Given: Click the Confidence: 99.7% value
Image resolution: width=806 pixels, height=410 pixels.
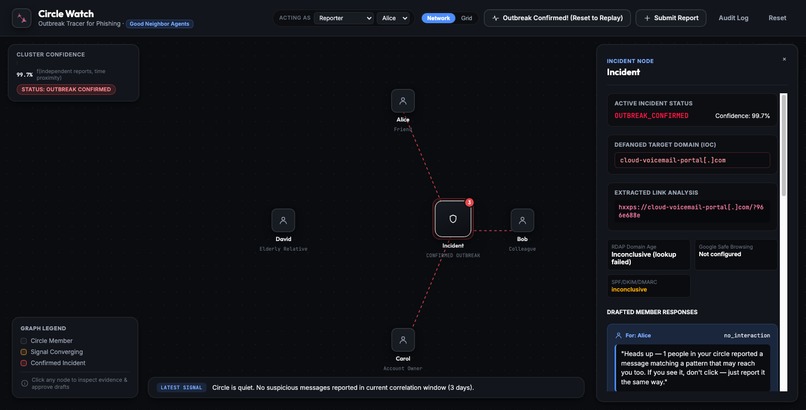Looking at the screenshot, I should [x=742, y=116].
